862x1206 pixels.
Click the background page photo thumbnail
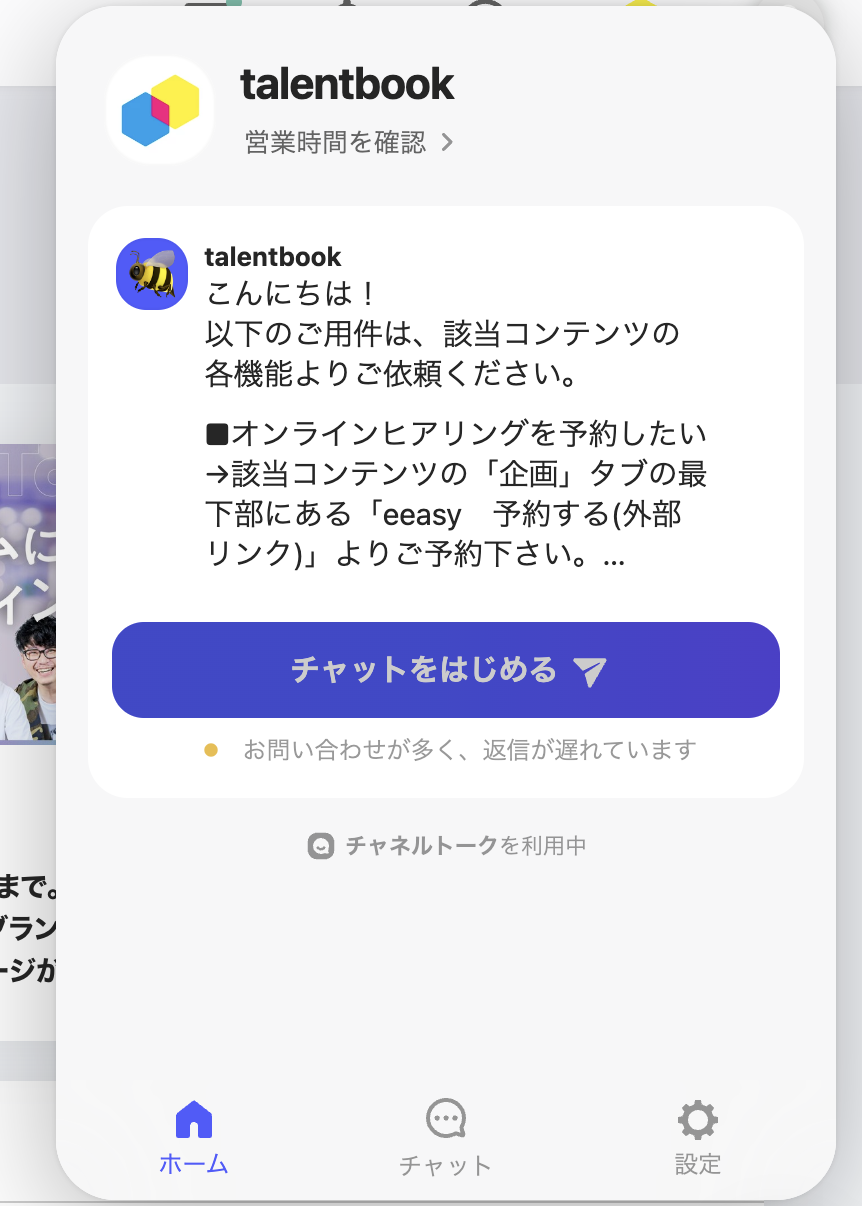[28, 594]
